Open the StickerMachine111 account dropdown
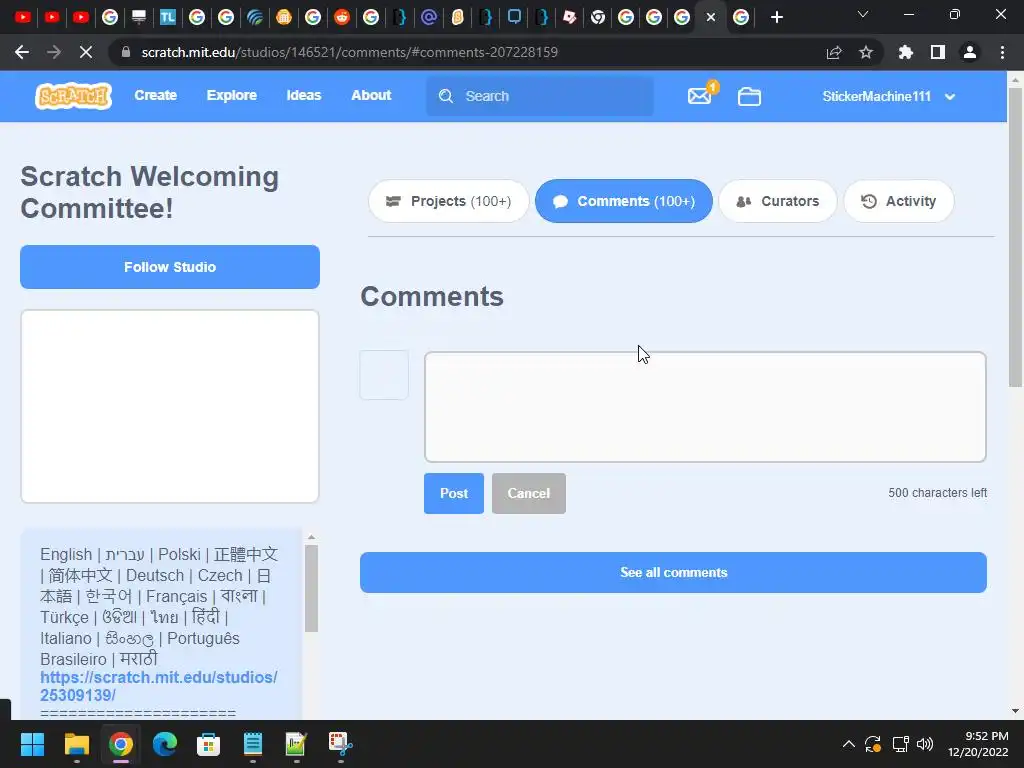1024x768 pixels. [x=889, y=96]
